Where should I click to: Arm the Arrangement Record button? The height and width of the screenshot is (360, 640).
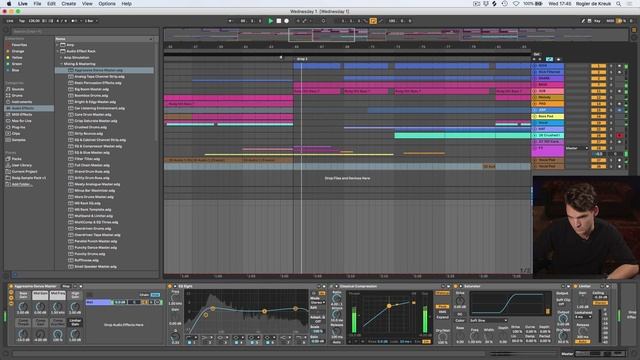[x=287, y=21]
